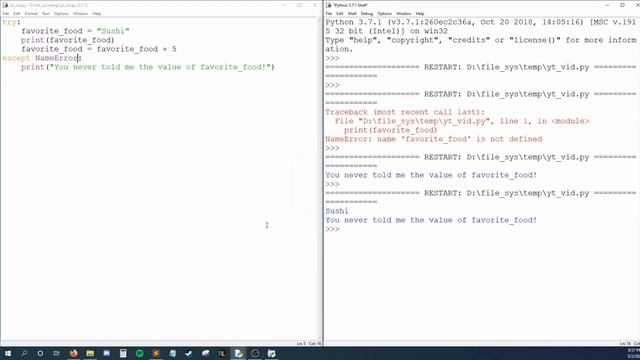
Task: Click 'NameError' in the except line
Action: click(x=56, y=58)
